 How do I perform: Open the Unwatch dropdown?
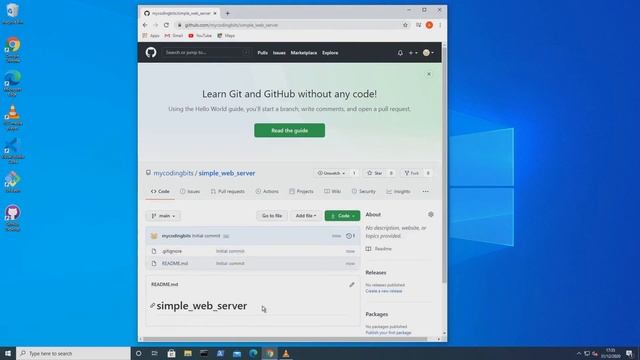tap(331, 173)
